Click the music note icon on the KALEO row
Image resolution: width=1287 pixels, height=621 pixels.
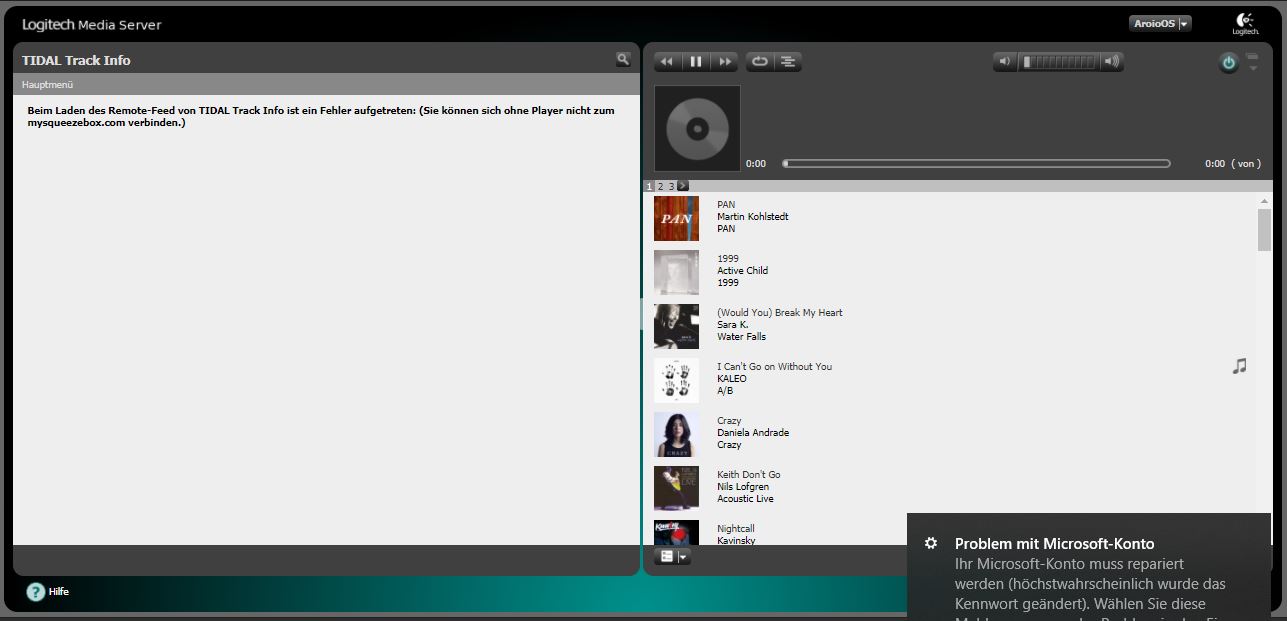(1239, 366)
